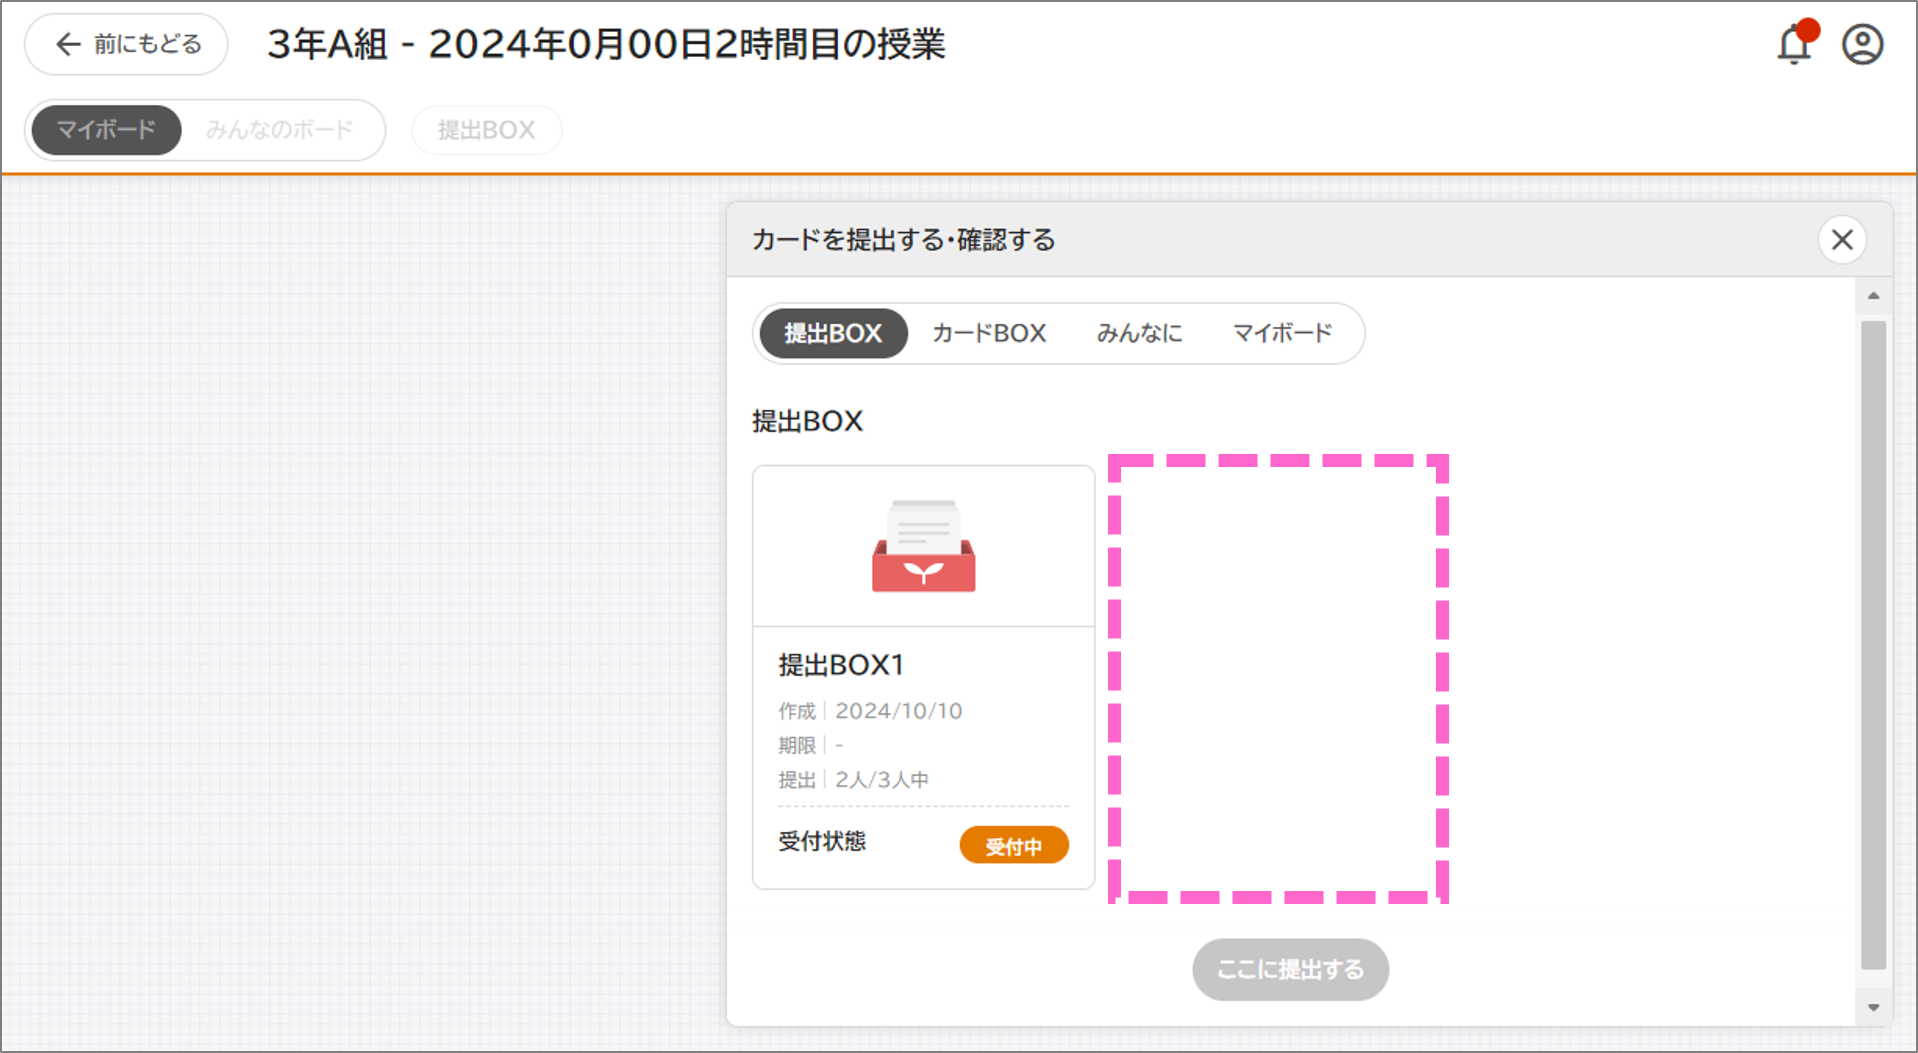Screen dimensions: 1918x1053
Task: Select the カードBOX tab
Action: click(x=989, y=333)
